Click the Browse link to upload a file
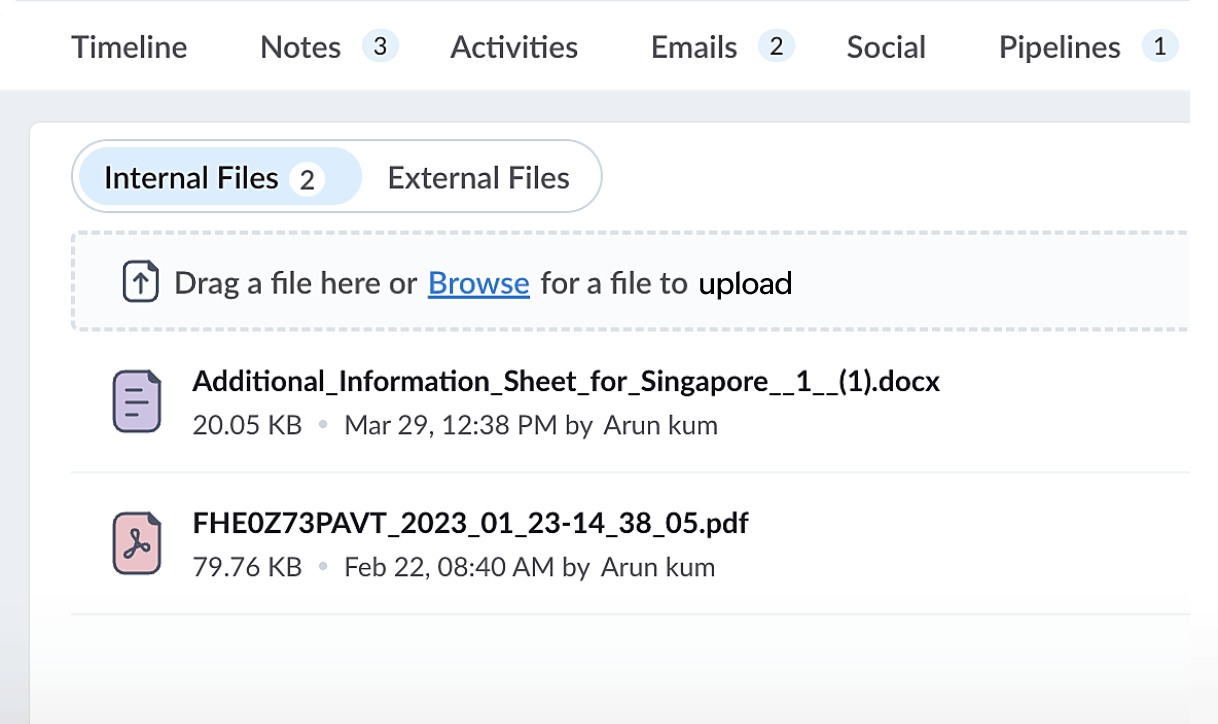The height and width of the screenshot is (724, 1218). (478, 284)
